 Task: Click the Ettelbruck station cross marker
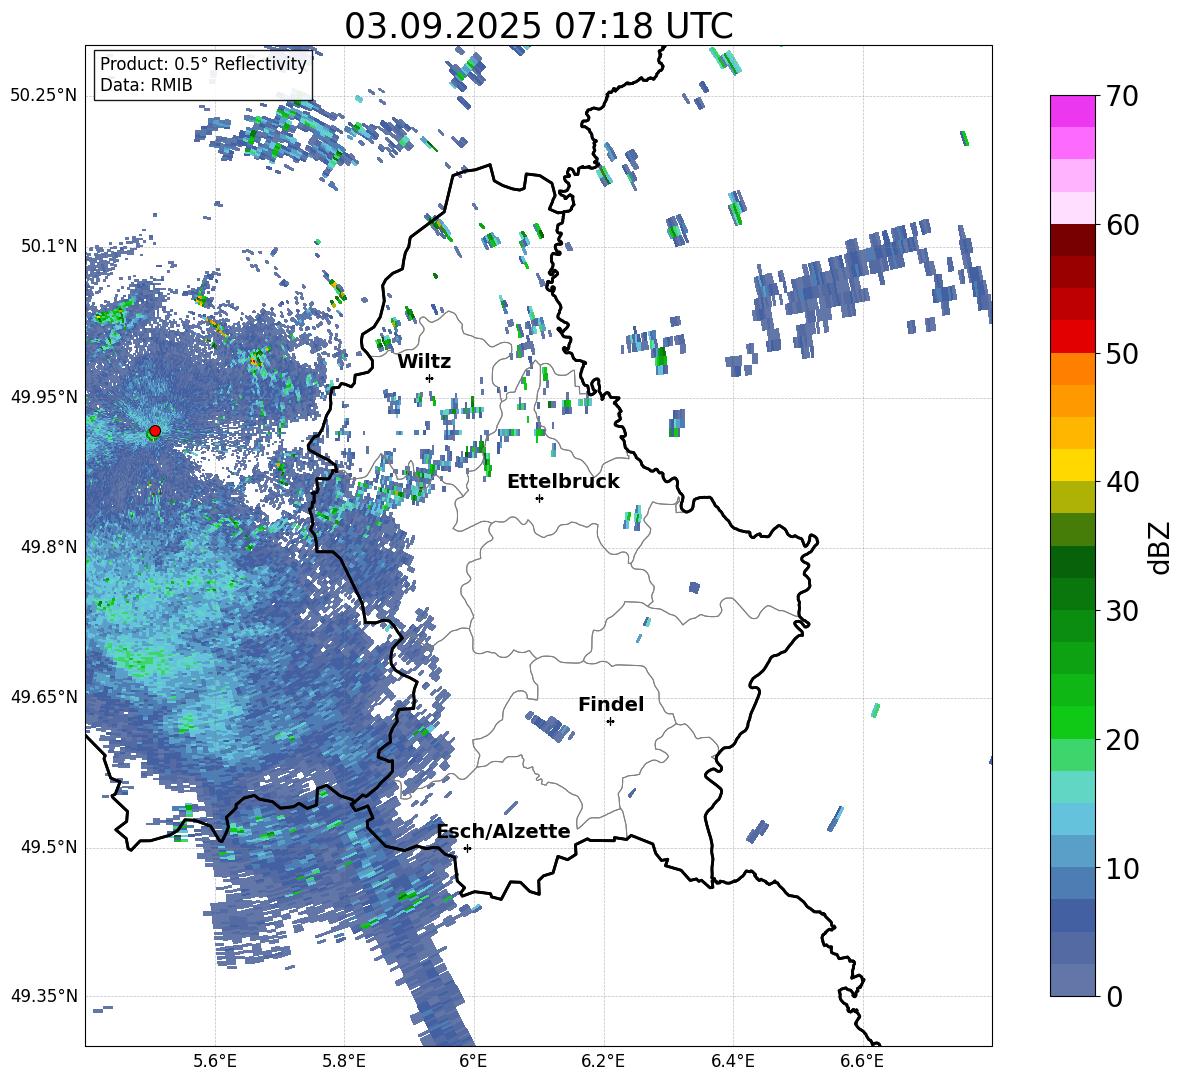[539, 498]
